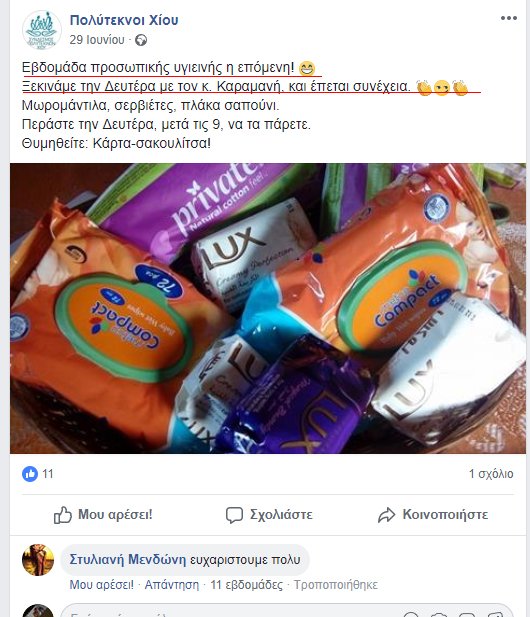Screen dimensions: 530x617
Task: Click the 29 Ιουνίου post date link
Action: pos(97,40)
